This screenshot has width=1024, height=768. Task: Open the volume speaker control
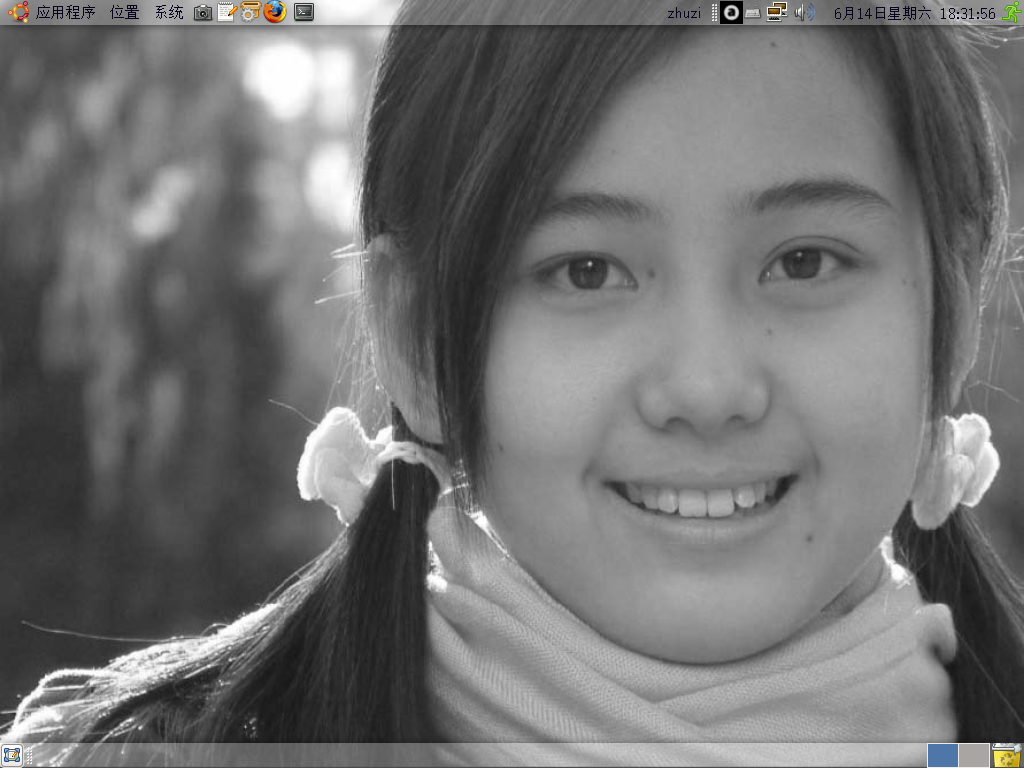[x=805, y=12]
